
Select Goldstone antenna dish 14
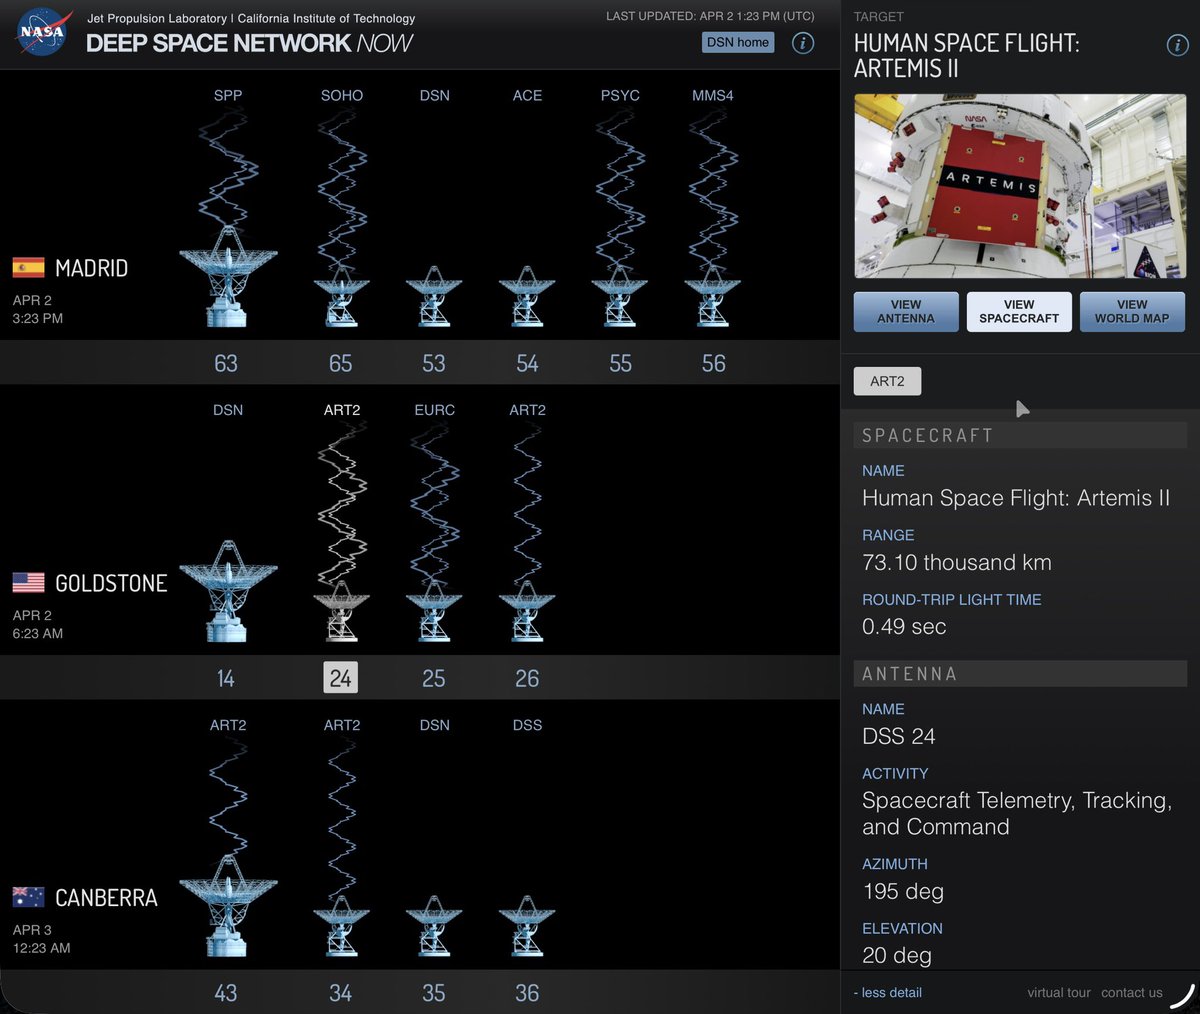click(x=228, y=592)
